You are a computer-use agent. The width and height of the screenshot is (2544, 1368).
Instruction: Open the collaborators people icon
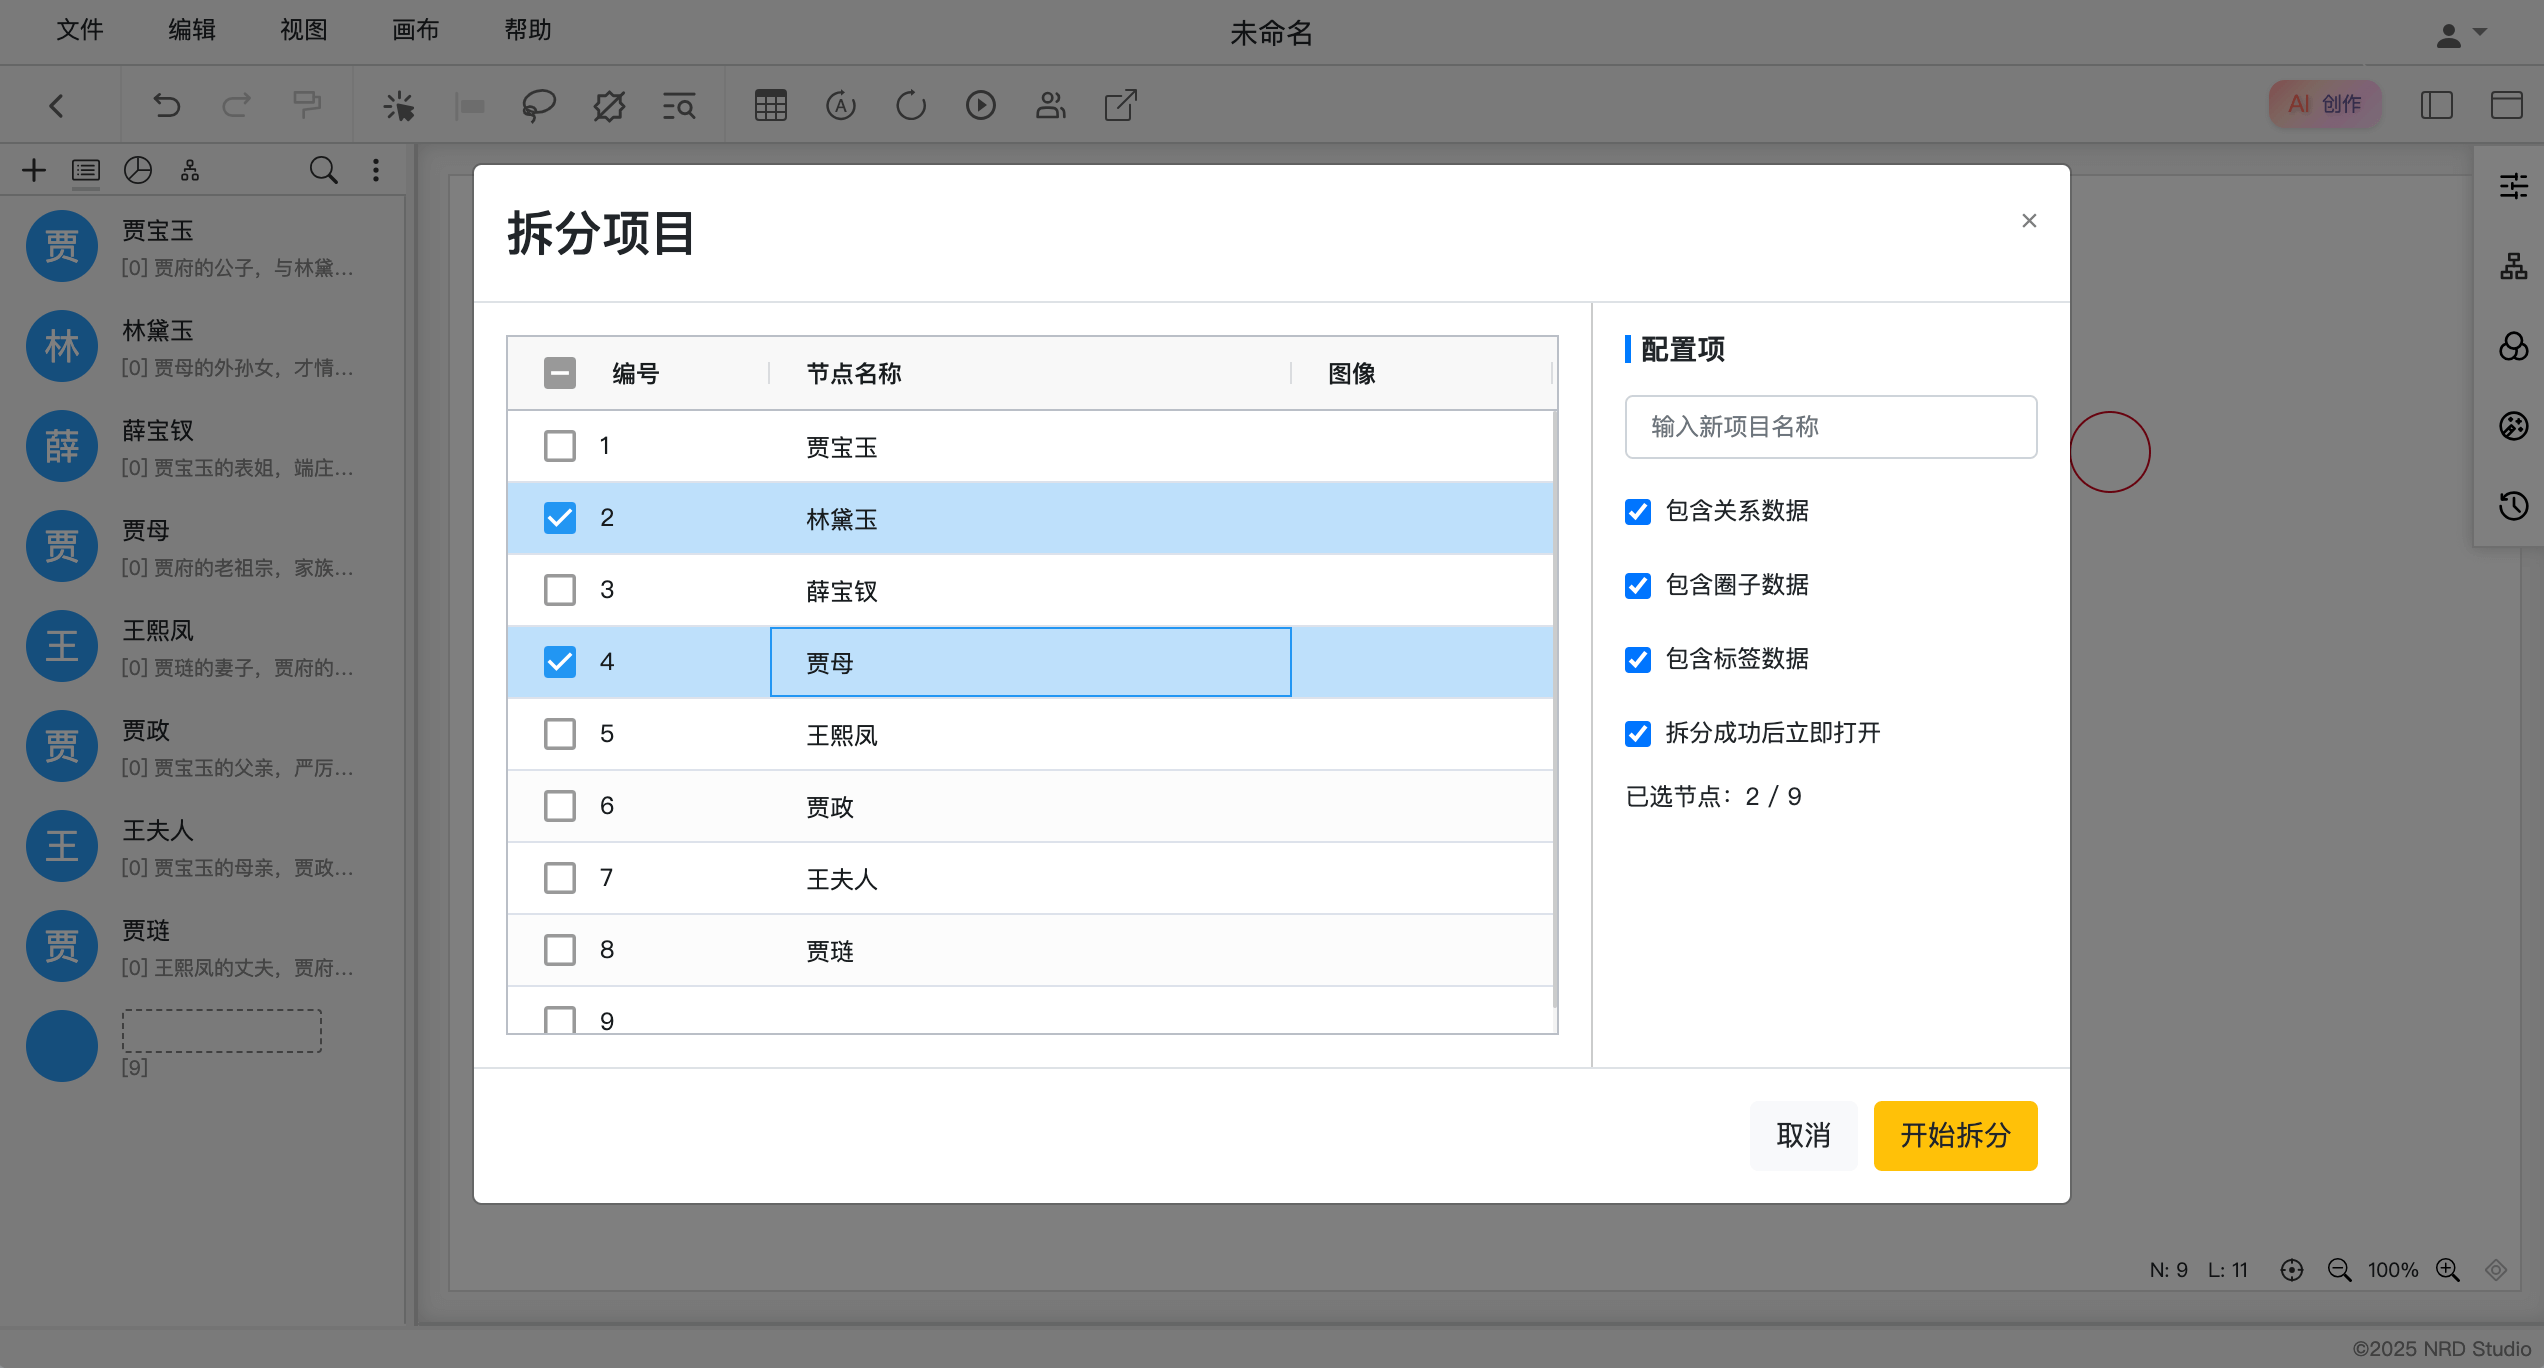[x=1051, y=105]
